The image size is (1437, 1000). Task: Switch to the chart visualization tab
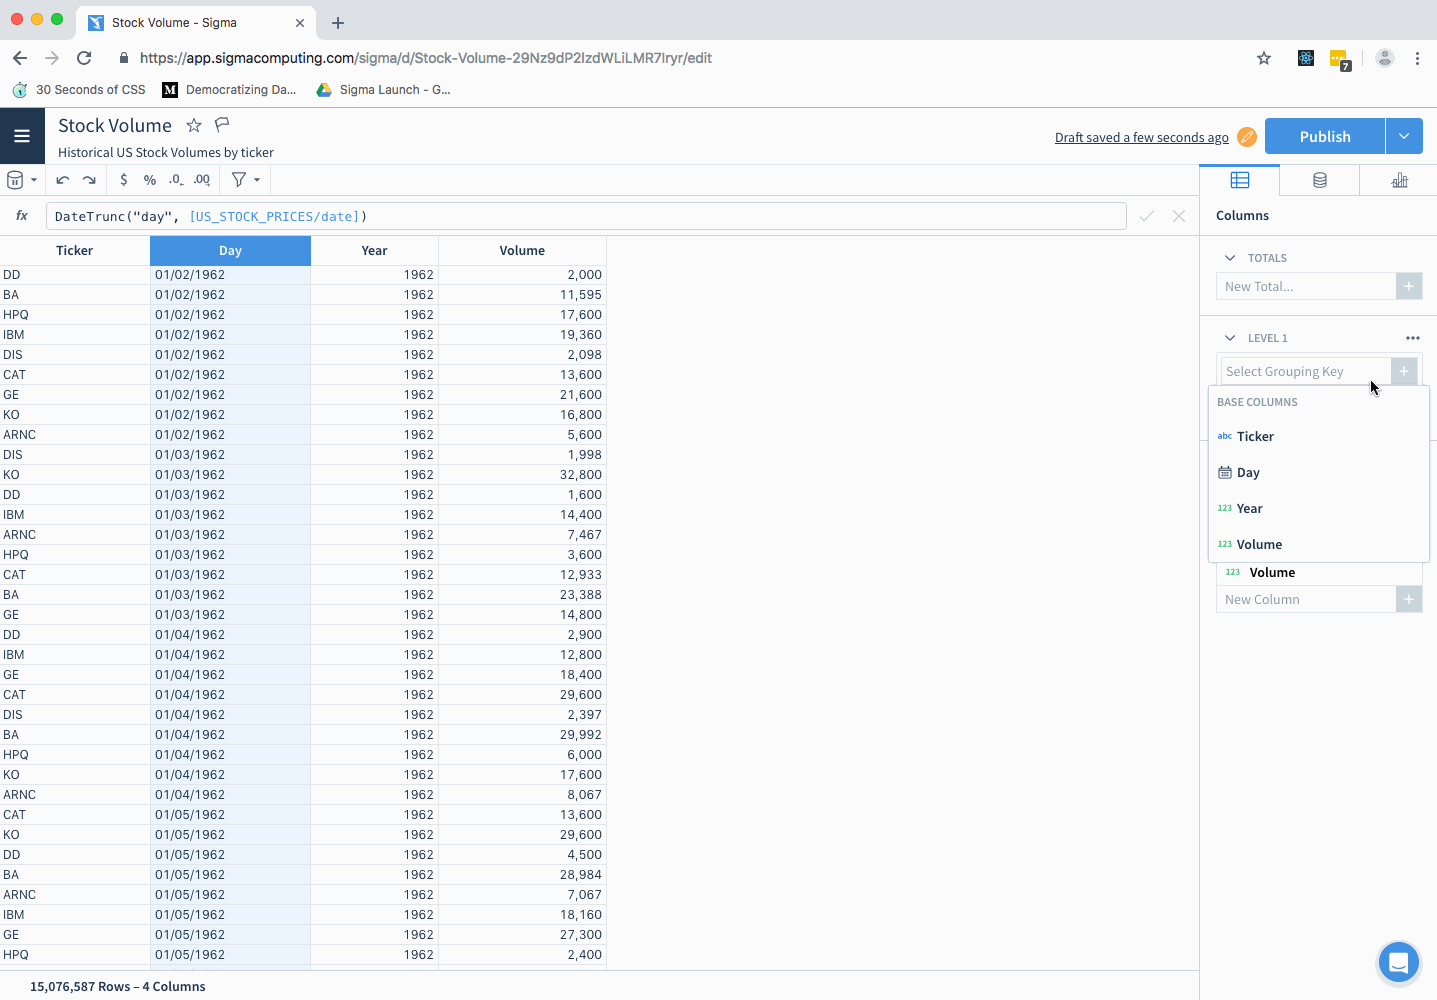click(x=1399, y=180)
